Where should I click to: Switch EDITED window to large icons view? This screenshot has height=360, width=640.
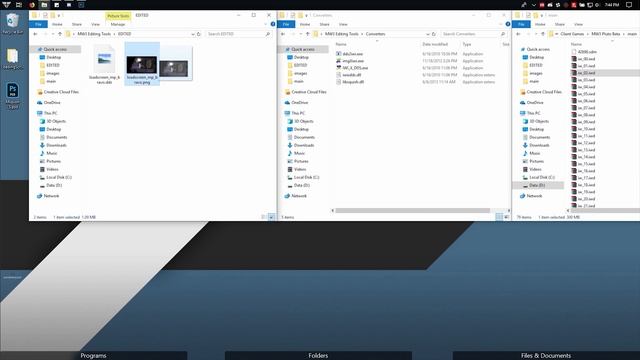click(x=271, y=217)
